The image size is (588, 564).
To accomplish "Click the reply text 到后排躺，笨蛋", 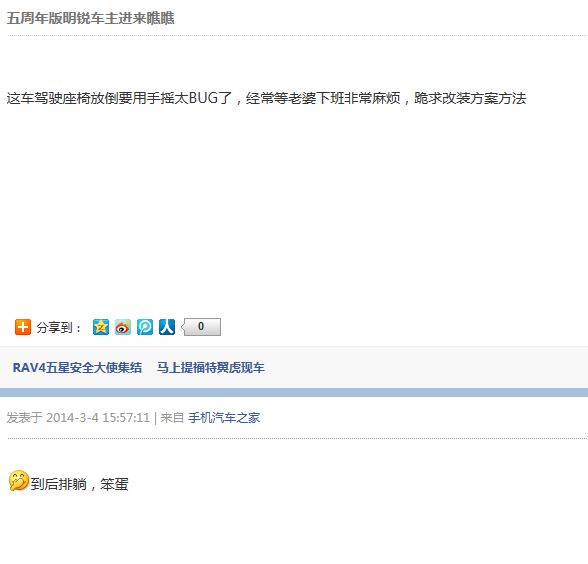I will (x=79, y=484).
